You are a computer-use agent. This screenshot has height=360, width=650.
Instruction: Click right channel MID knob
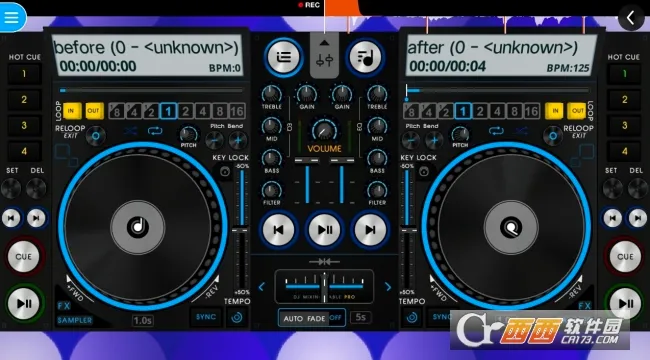point(377,126)
